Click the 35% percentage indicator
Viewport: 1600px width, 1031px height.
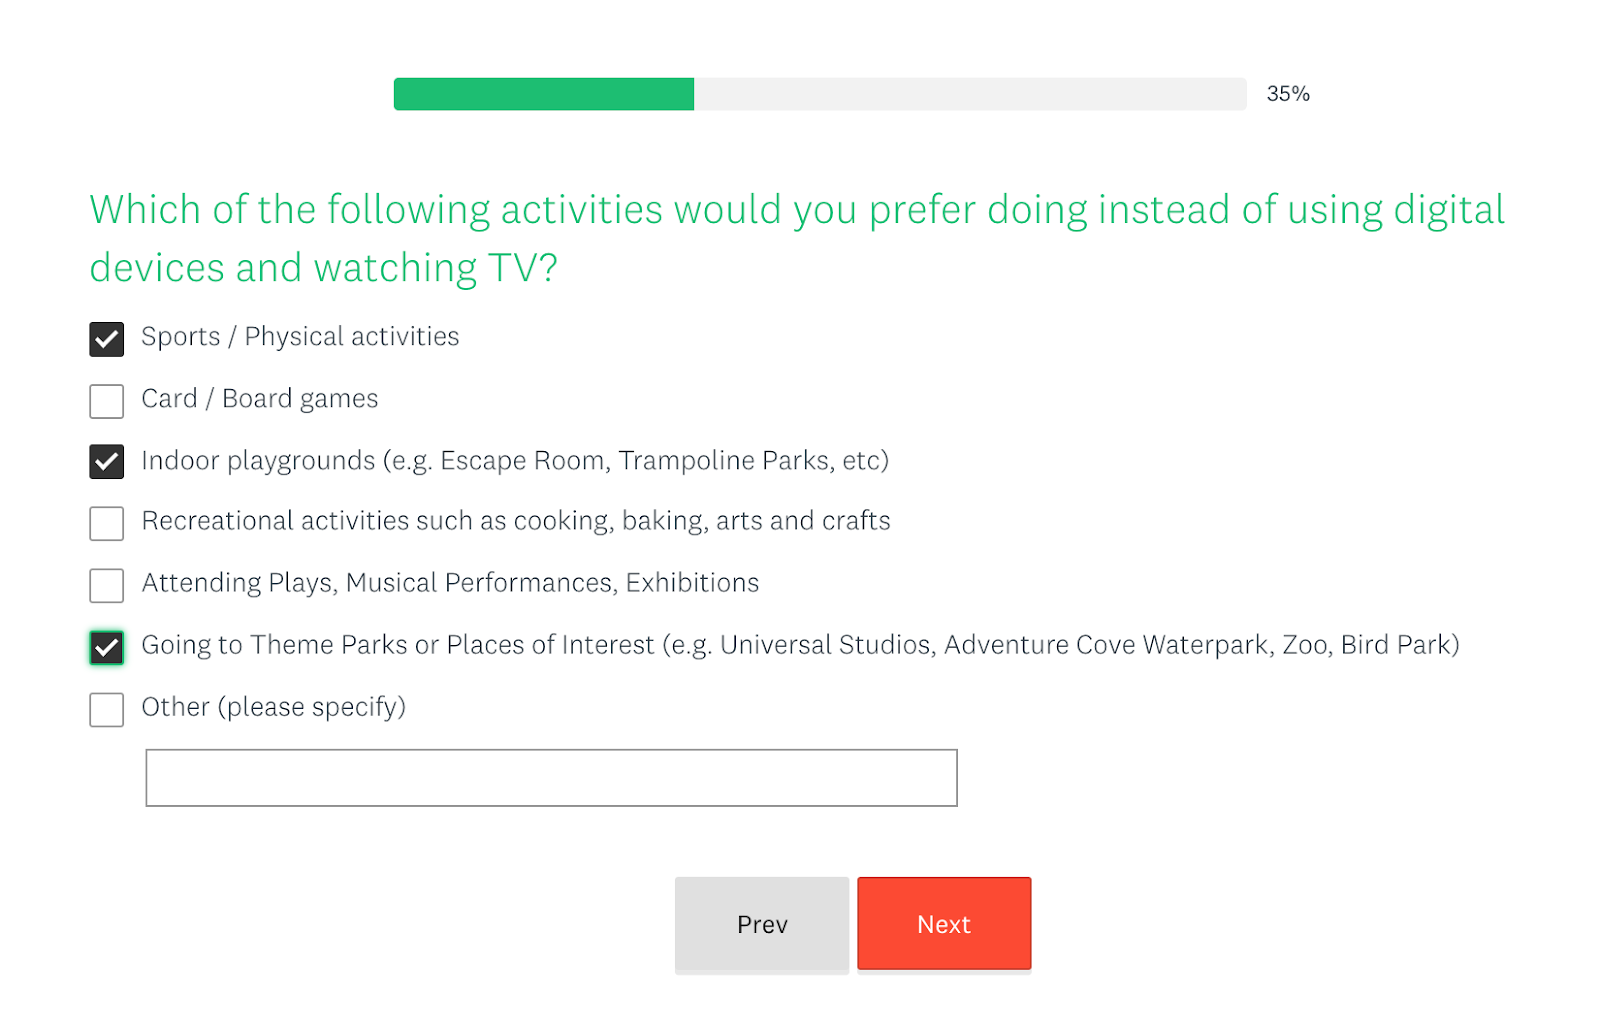[x=1288, y=95]
